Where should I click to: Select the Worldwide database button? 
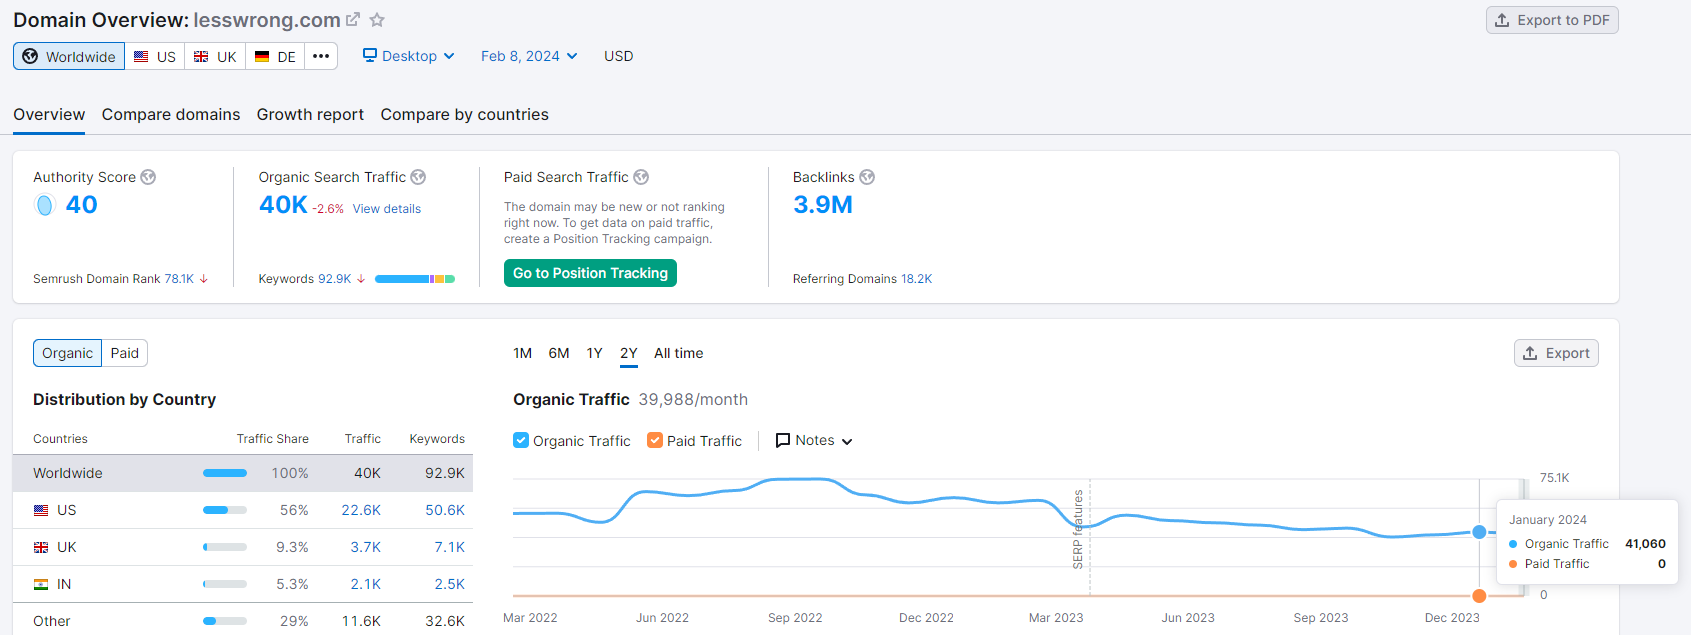(69, 56)
